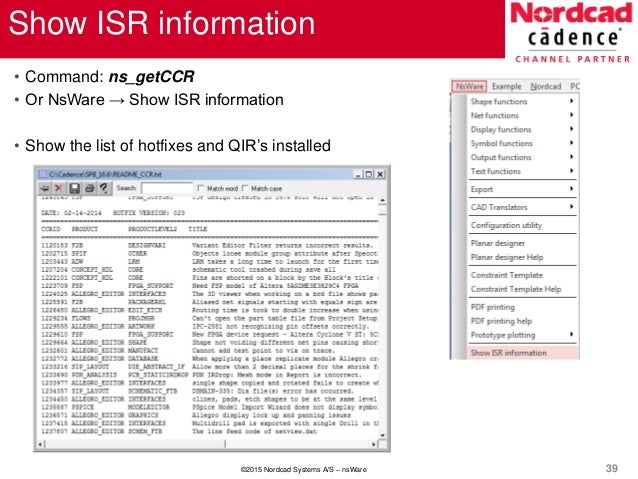
Task: Click into the Search input field
Action: pos(167,188)
